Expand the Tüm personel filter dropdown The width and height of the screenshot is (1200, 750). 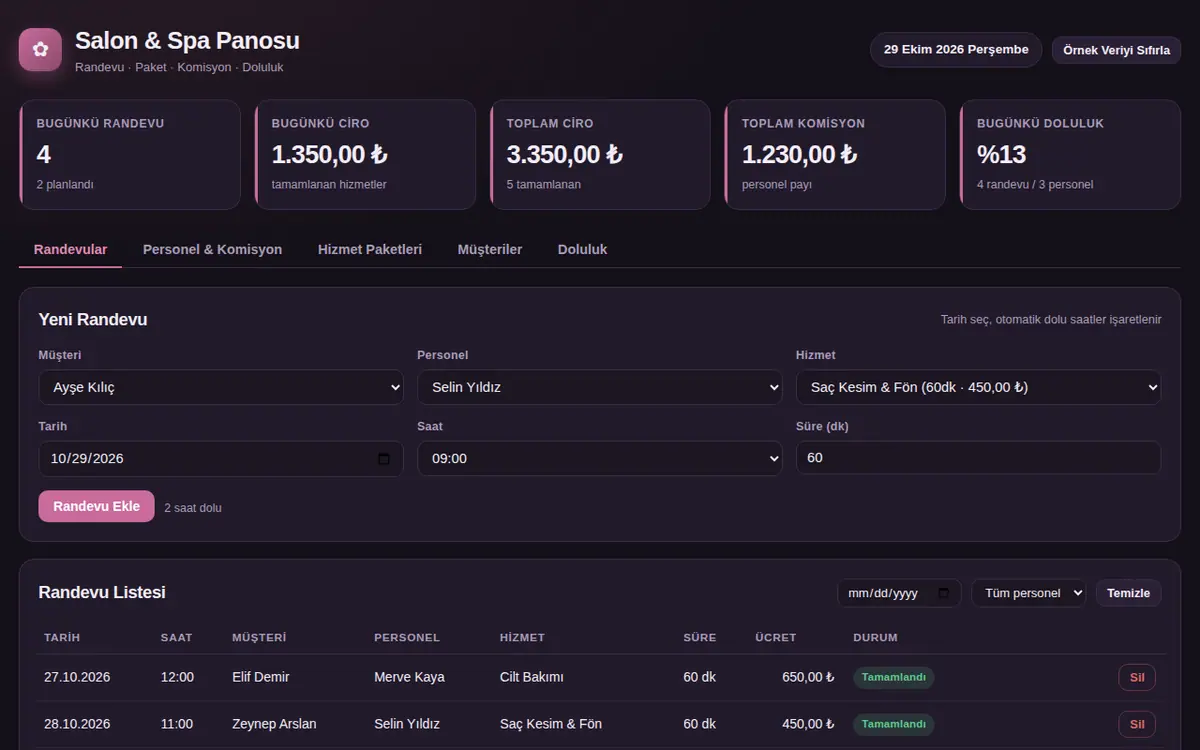pyautogui.click(x=1029, y=593)
